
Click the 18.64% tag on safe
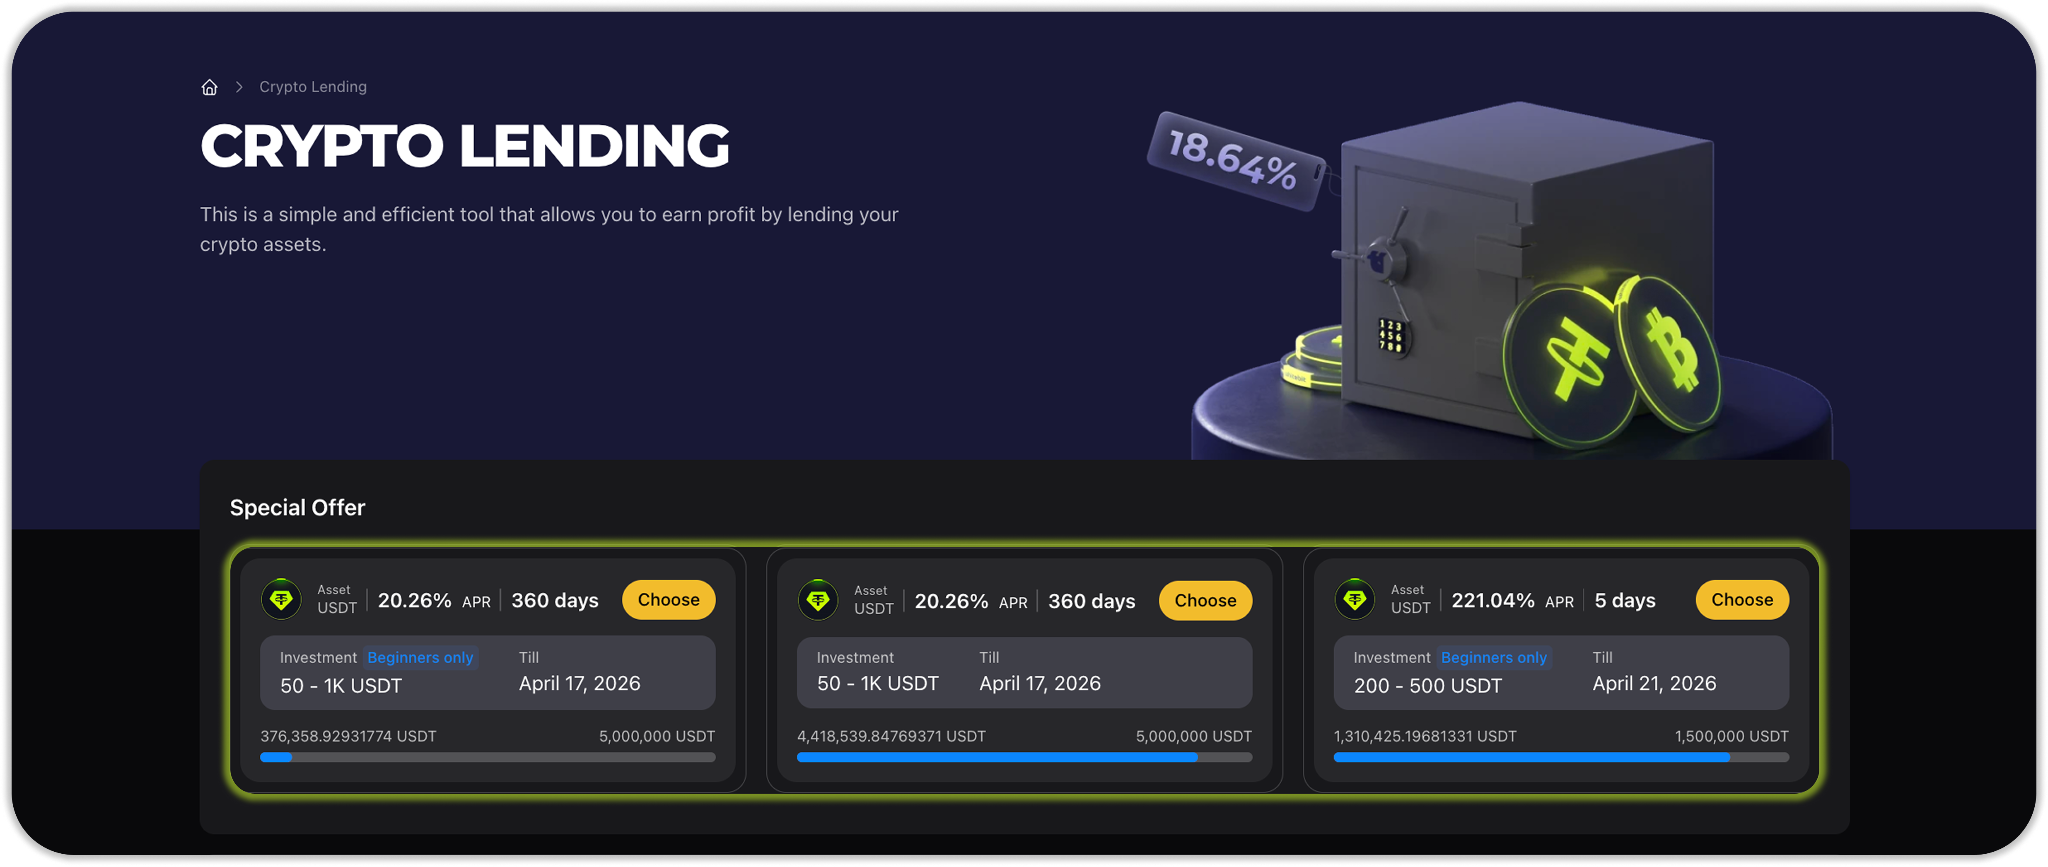pyautogui.click(x=1234, y=161)
